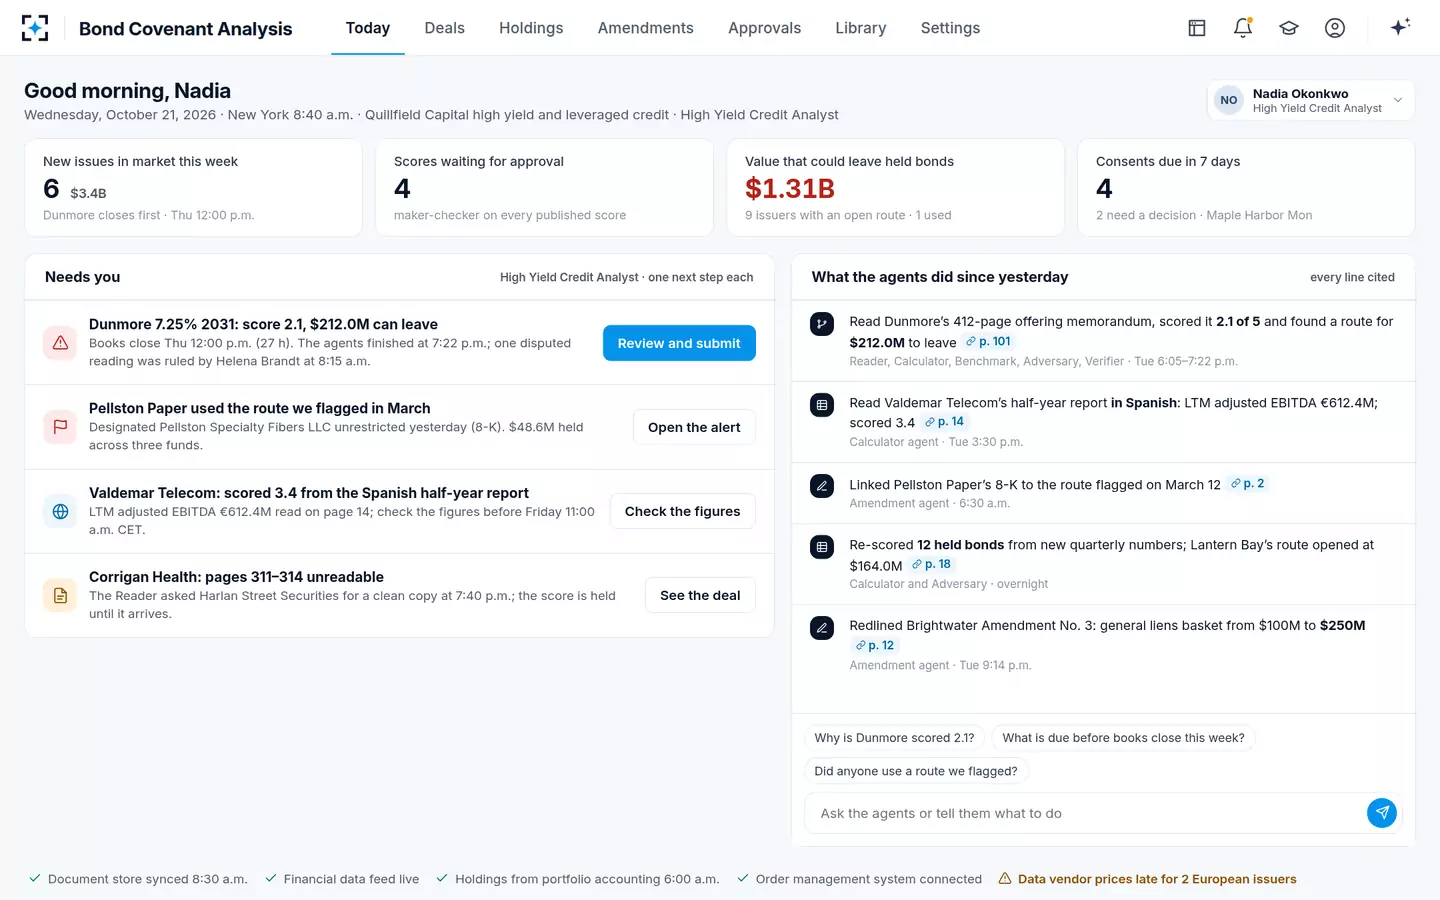Image resolution: width=1440 pixels, height=900 pixels.
Task: Click the icon beside Re-scored 12 held bonds
Action: point(822,547)
